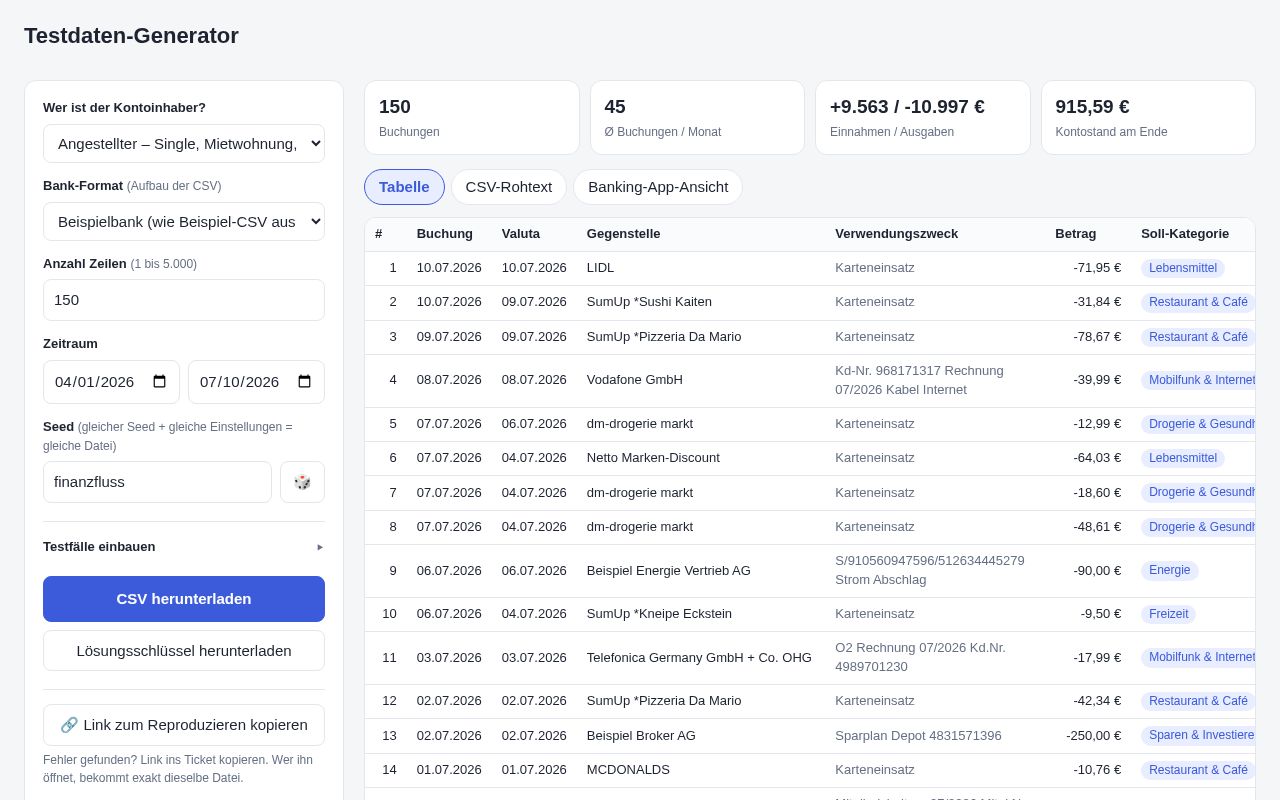The width and height of the screenshot is (1280, 800).
Task: Open the Kontoinhaber dropdown
Action: point(184,144)
